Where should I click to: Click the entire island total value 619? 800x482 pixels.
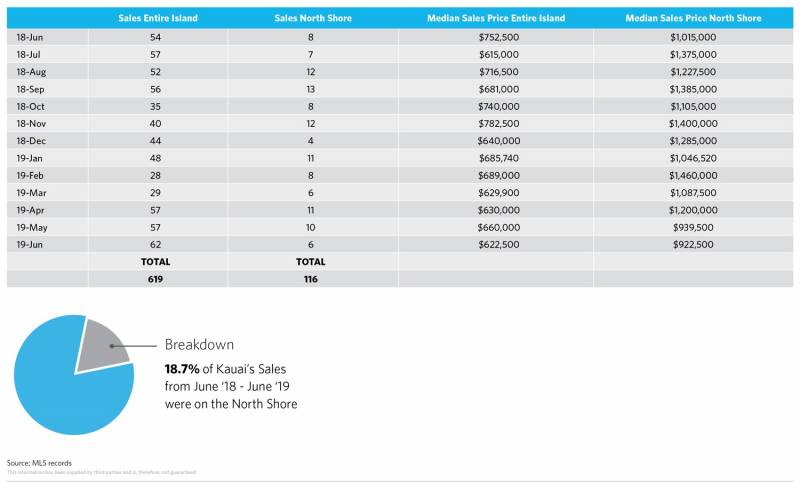(x=156, y=279)
